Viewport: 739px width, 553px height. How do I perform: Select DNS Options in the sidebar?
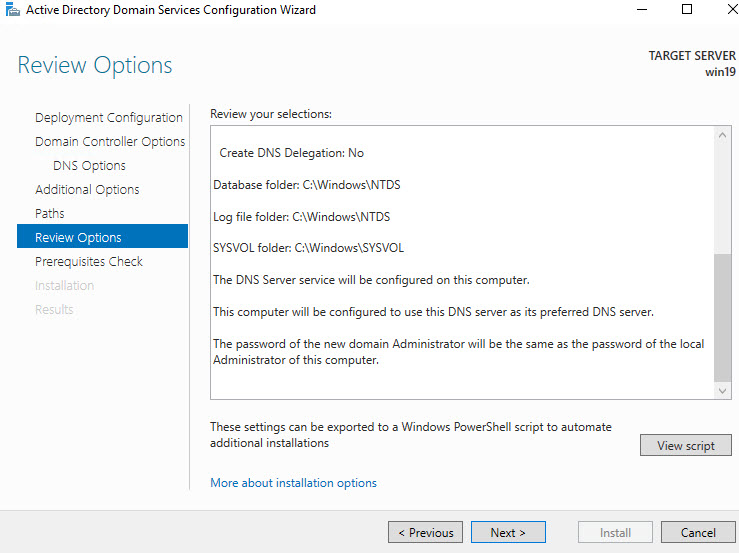[89, 166]
